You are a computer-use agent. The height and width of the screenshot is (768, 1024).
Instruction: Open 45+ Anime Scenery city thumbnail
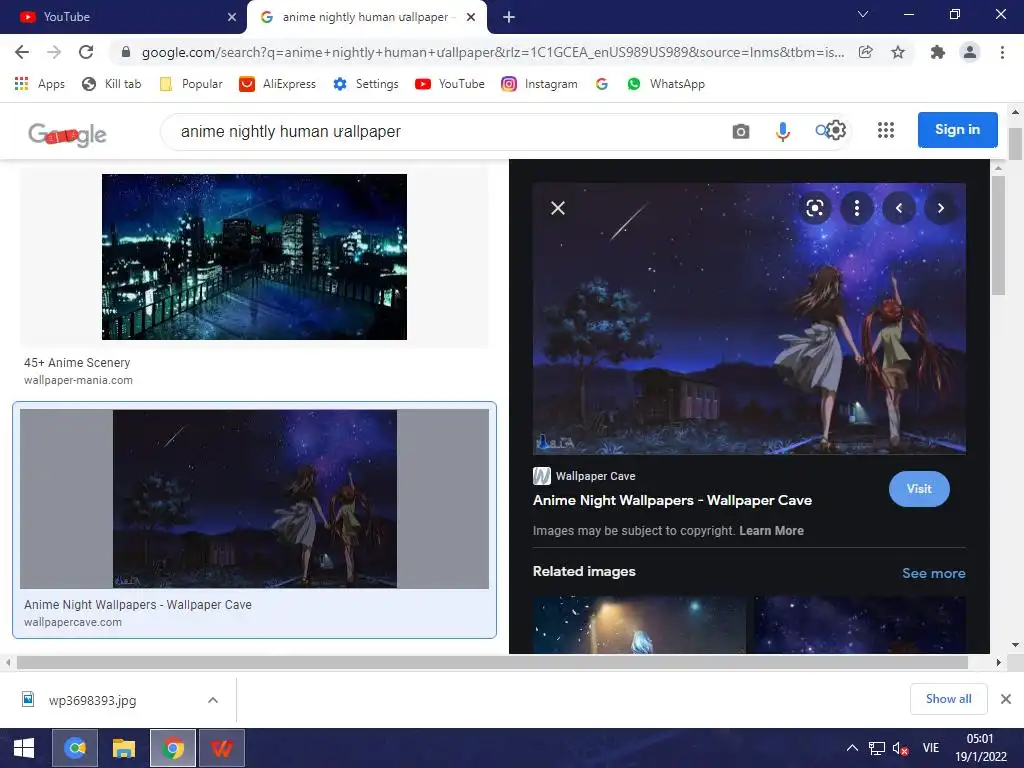click(254, 257)
